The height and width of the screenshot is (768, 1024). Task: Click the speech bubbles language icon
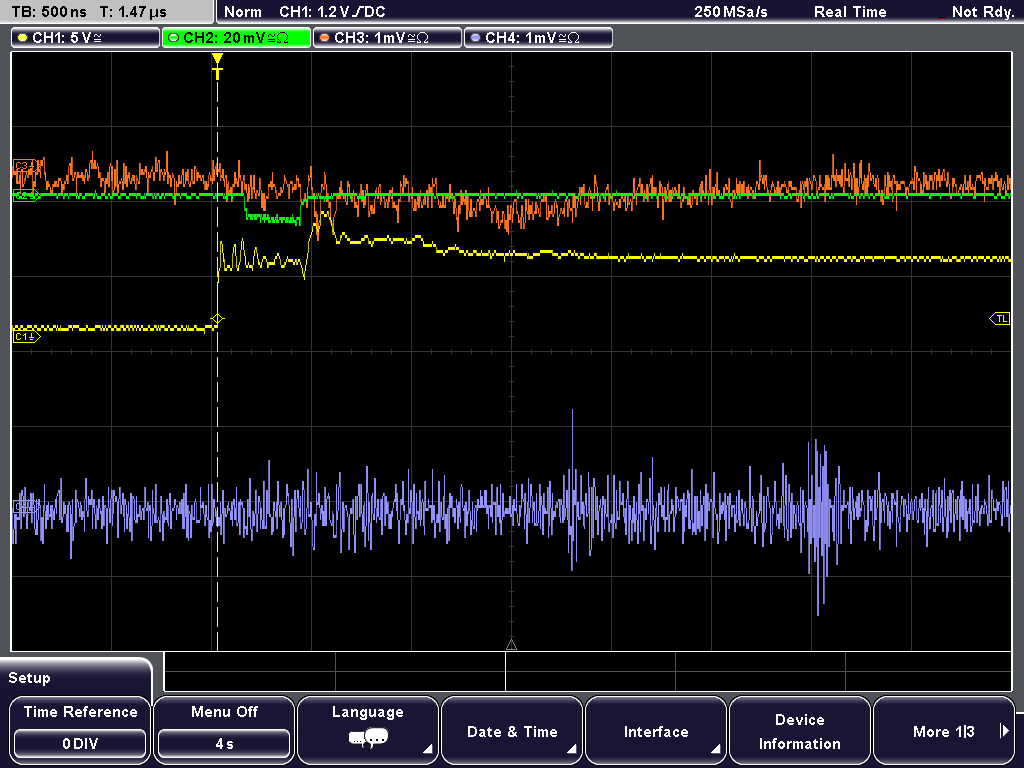pyautogui.click(x=368, y=739)
